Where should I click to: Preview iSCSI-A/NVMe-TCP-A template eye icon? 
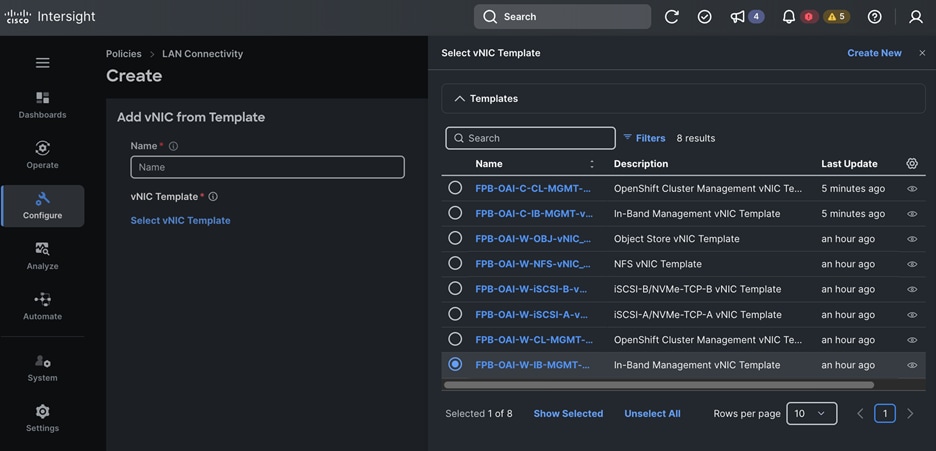pyautogui.click(x=912, y=314)
